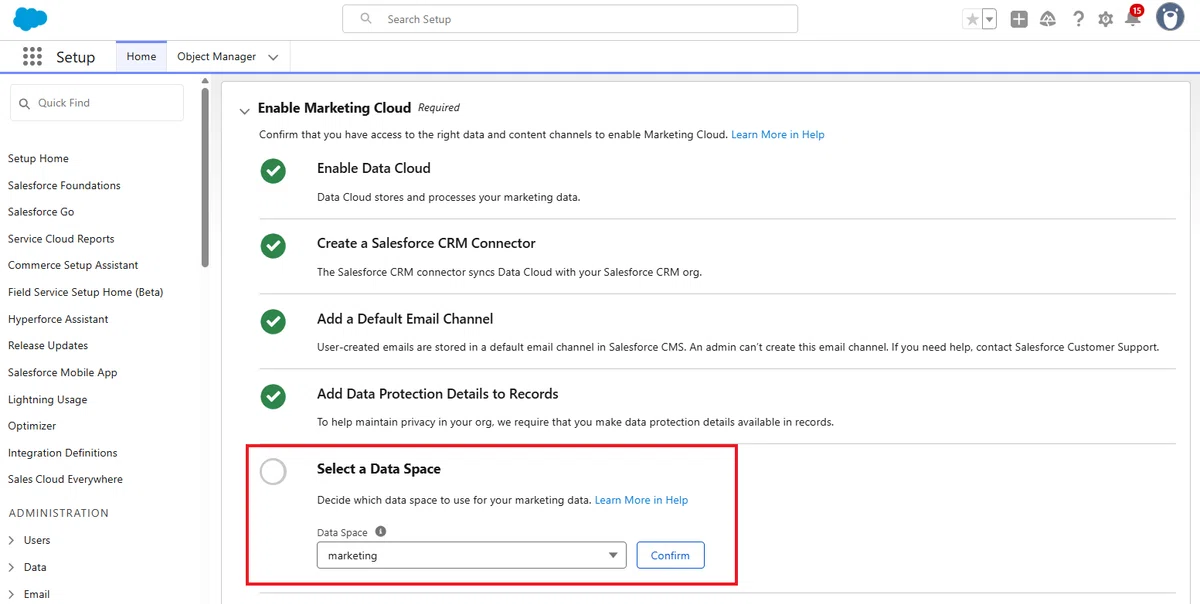The image size is (1200, 604).
Task: Click the Quick Find input box
Action: pyautogui.click(x=97, y=103)
